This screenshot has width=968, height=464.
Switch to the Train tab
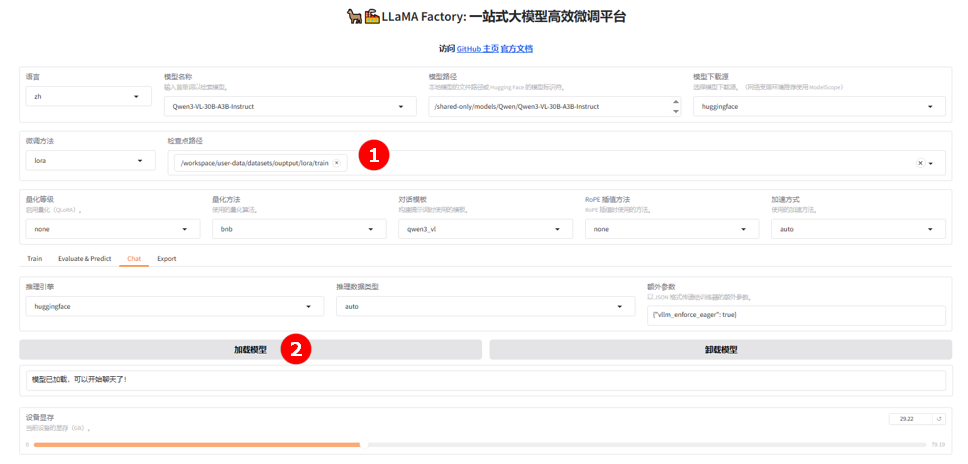(x=35, y=259)
